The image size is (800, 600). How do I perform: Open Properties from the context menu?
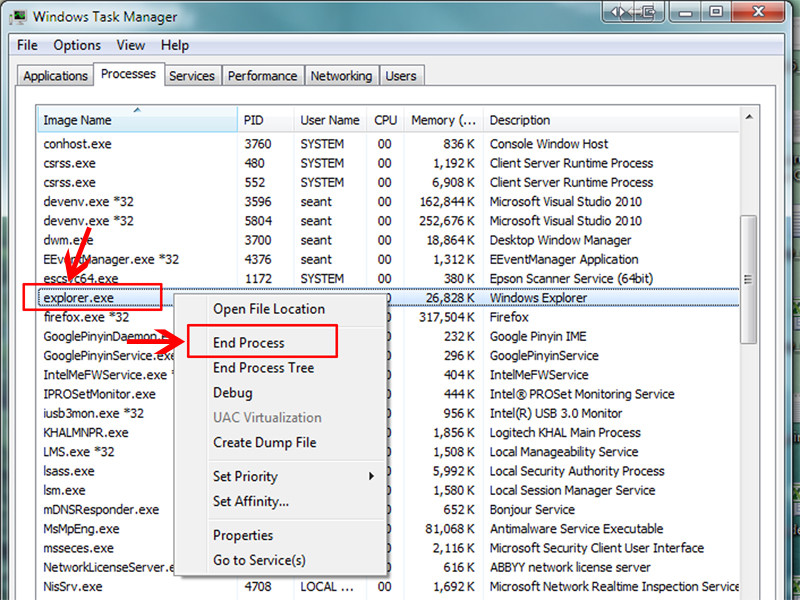point(243,536)
